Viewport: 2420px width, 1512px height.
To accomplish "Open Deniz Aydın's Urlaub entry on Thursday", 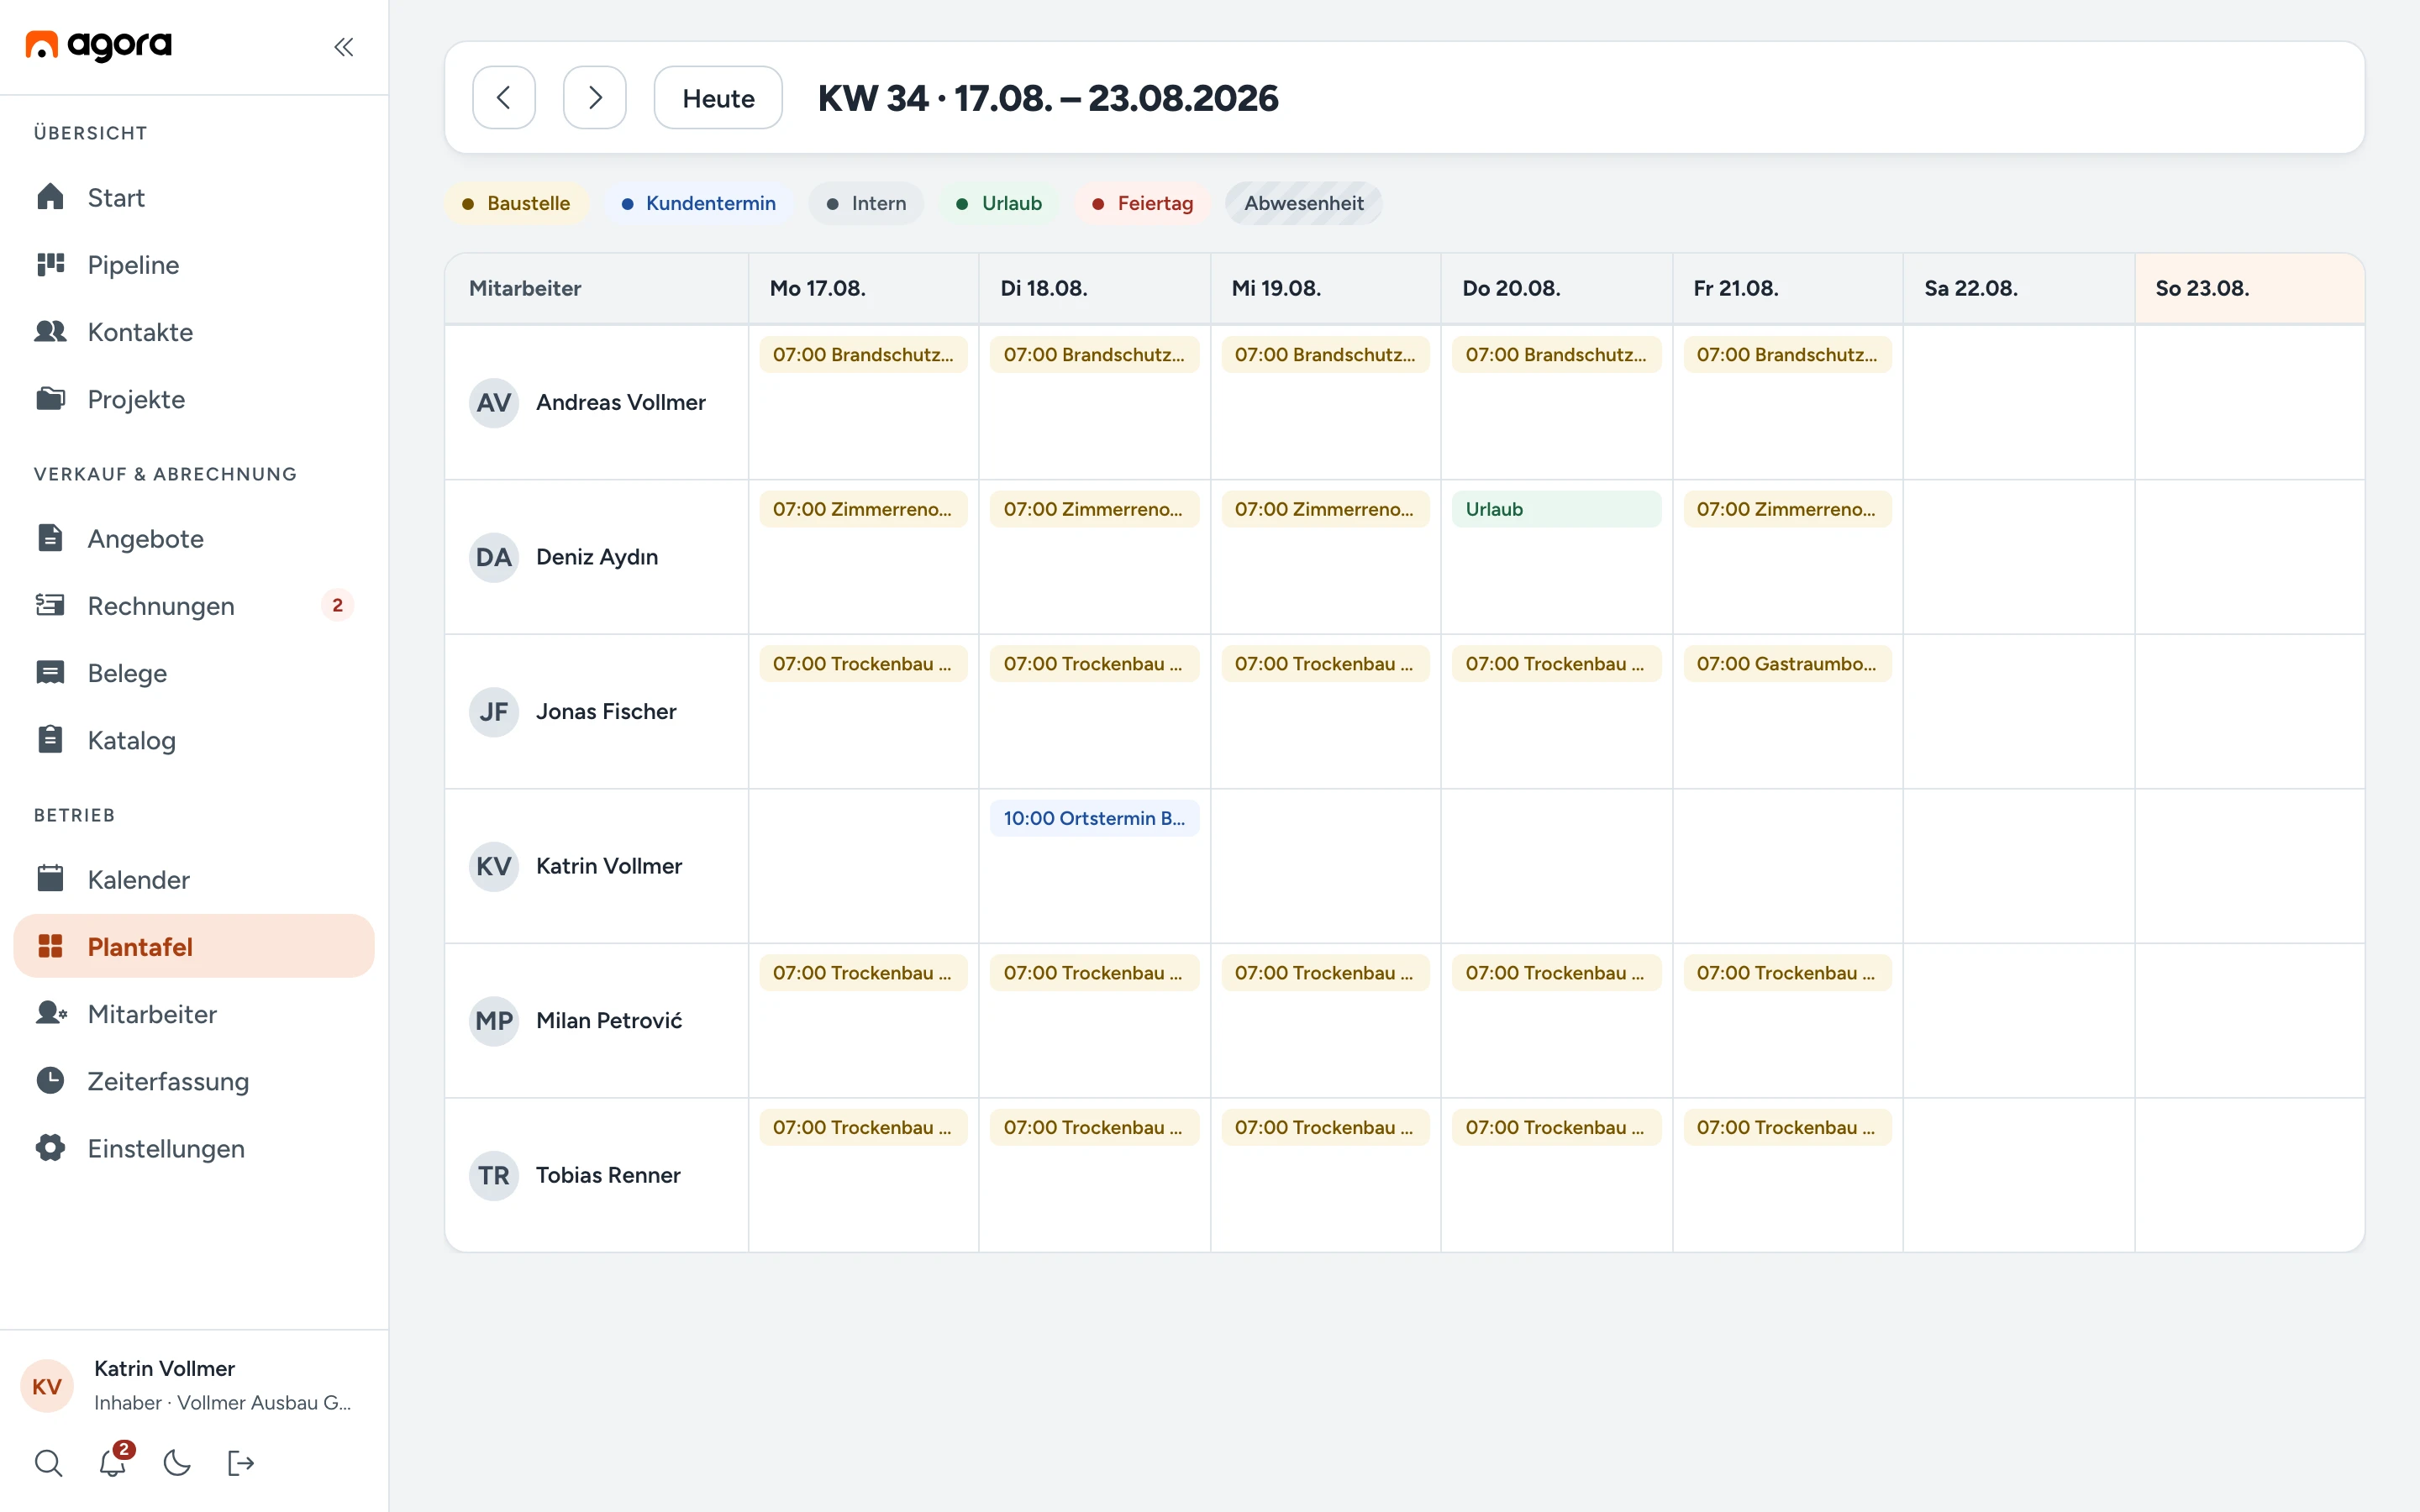I will tap(1556, 509).
